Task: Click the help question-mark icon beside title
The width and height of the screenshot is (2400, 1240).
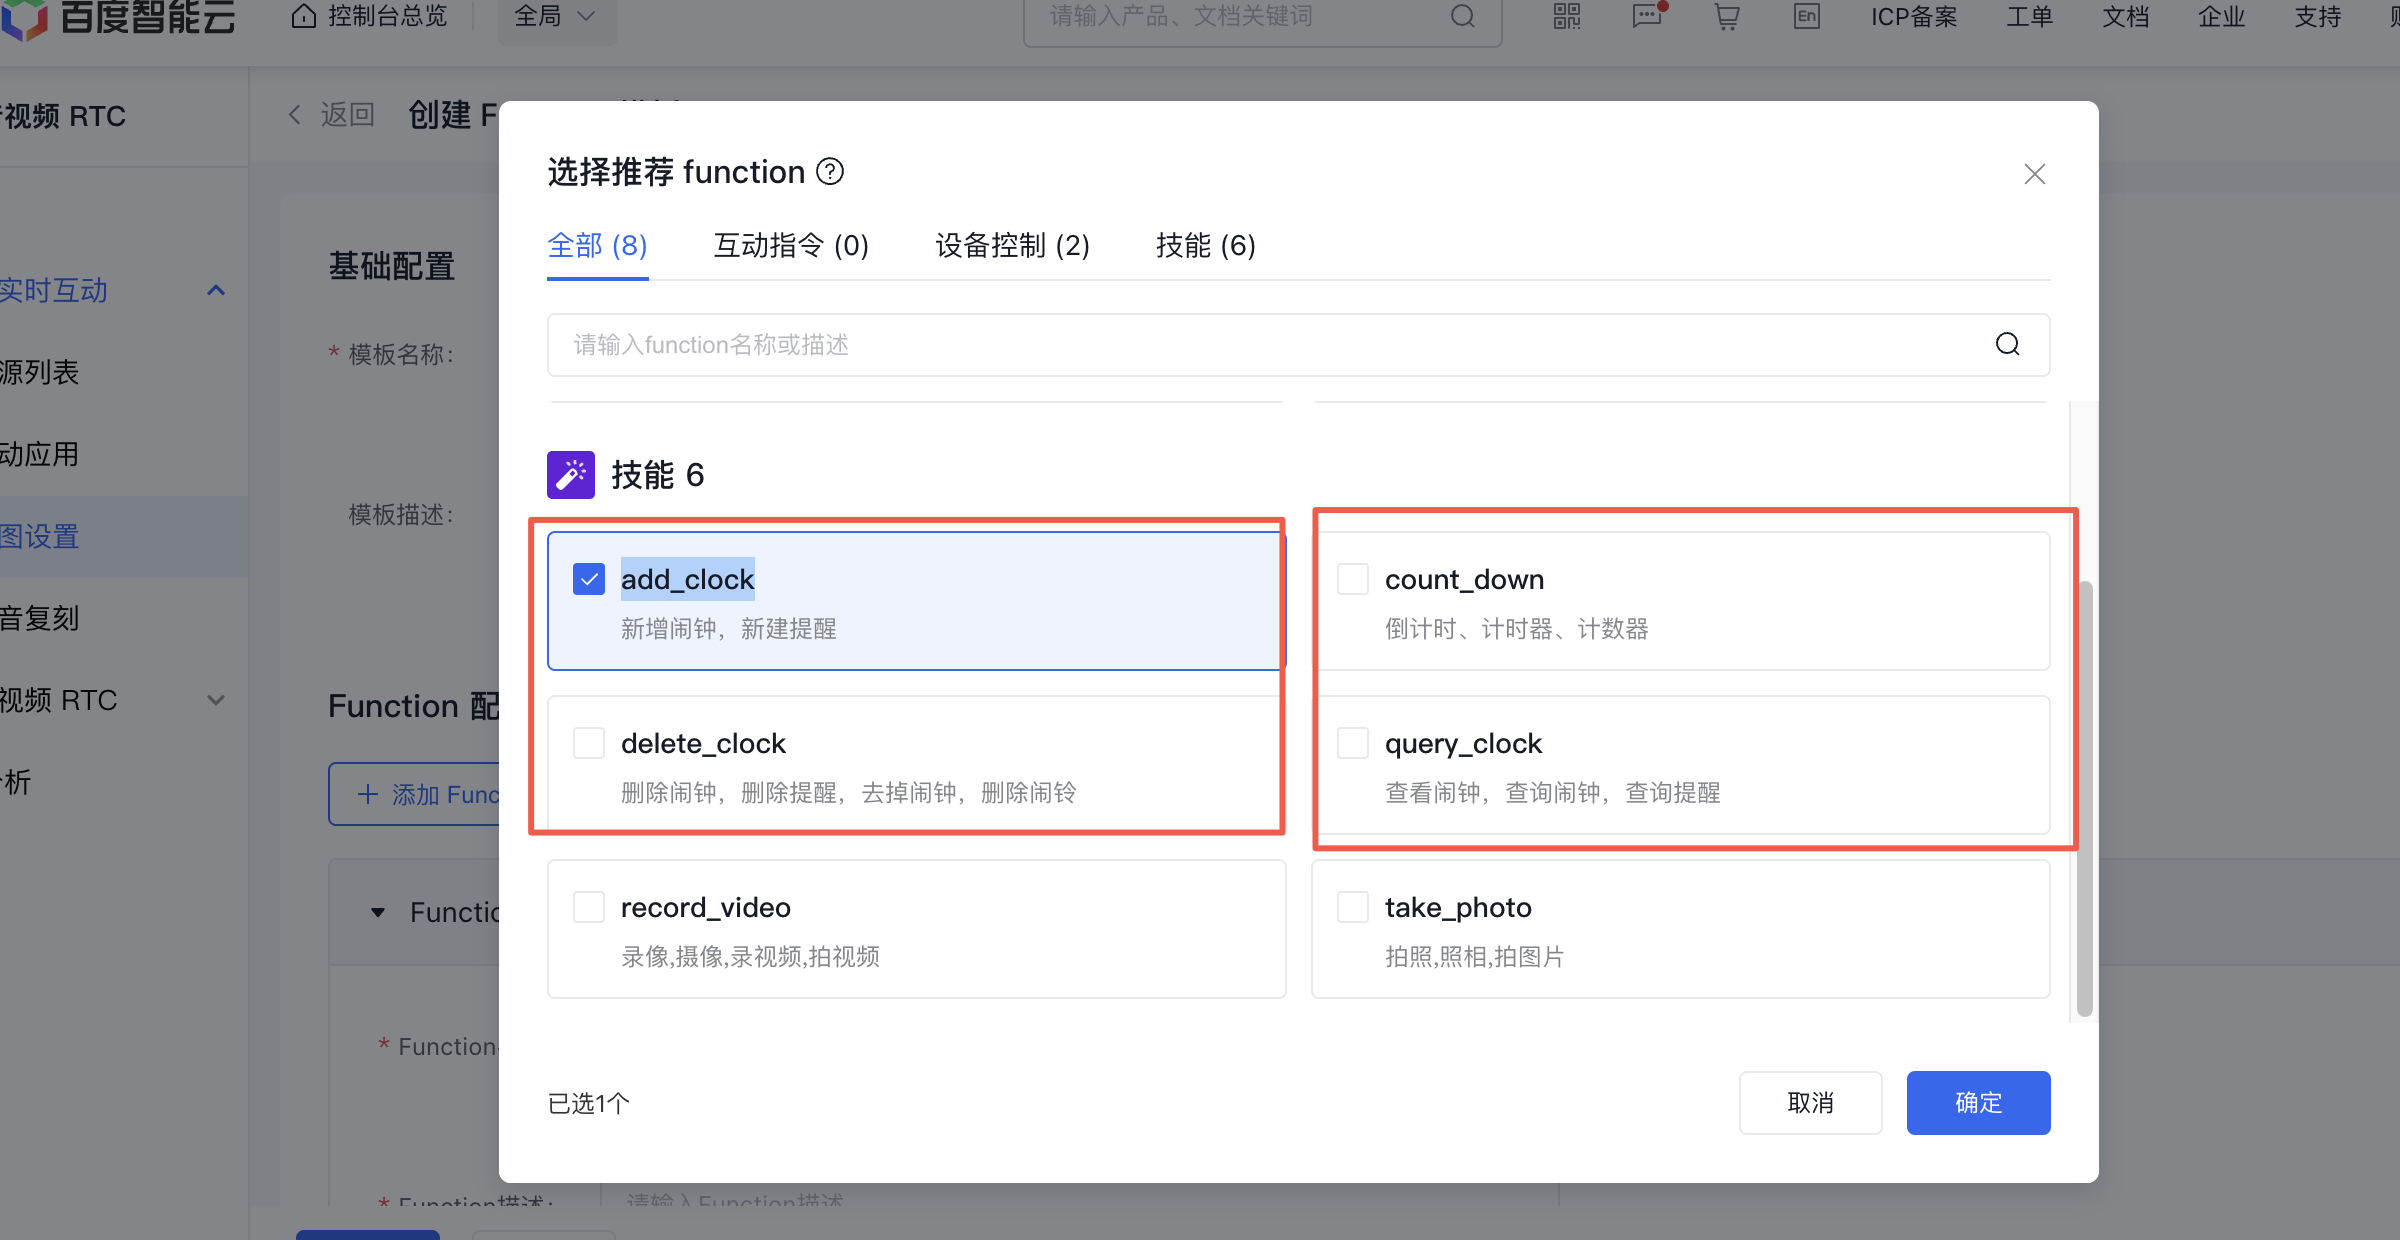Action: click(x=830, y=172)
